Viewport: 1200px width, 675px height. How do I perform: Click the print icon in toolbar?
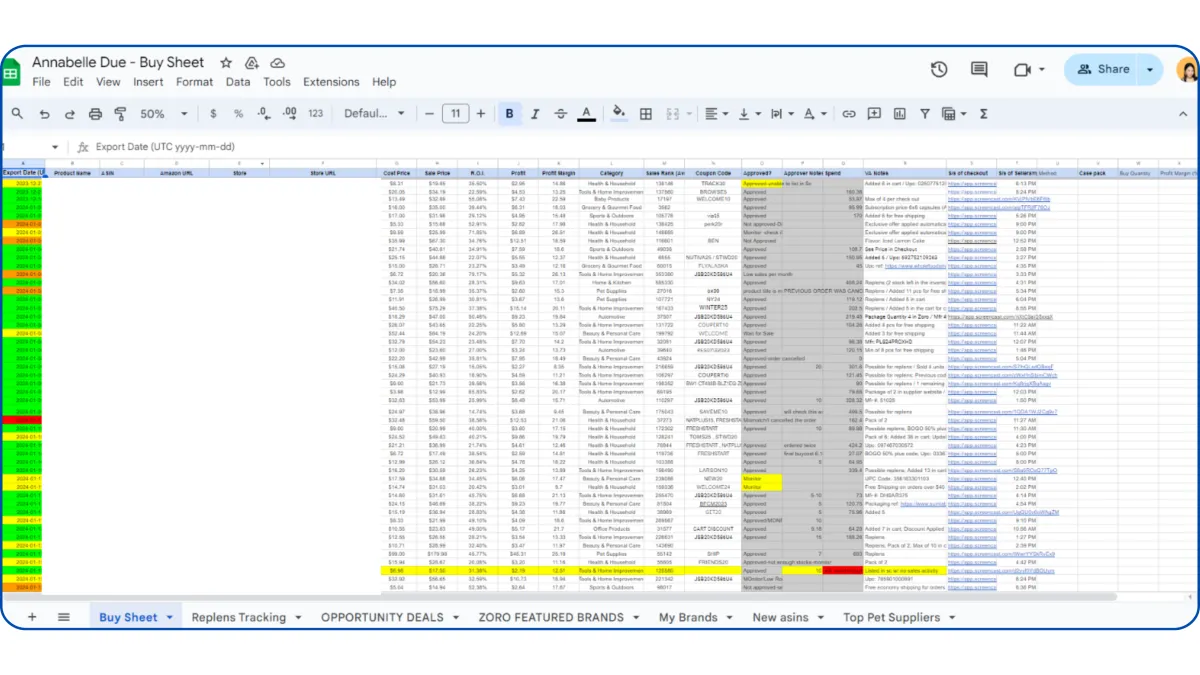coord(96,114)
